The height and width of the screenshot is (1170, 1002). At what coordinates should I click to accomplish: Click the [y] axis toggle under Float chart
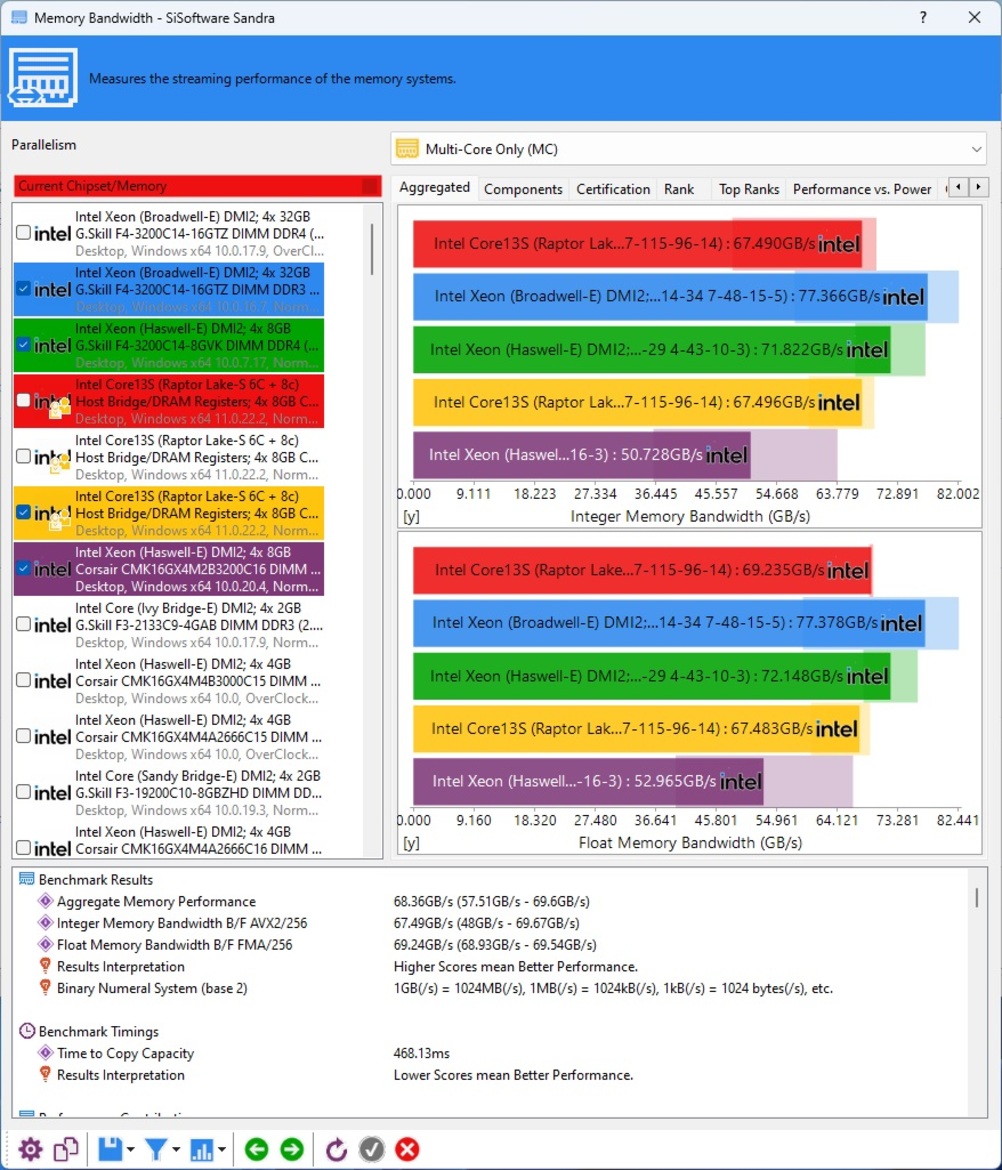[x=411, y=843]
